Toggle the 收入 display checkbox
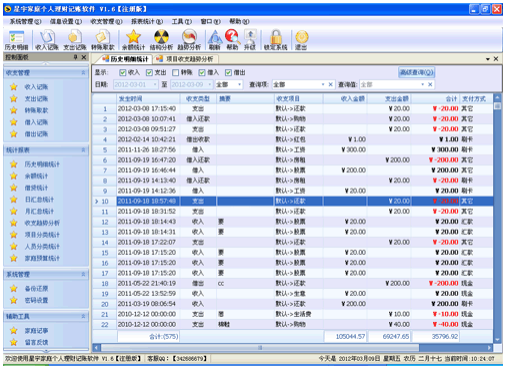This screenshot has width=505, height=368. click(123, 72)
